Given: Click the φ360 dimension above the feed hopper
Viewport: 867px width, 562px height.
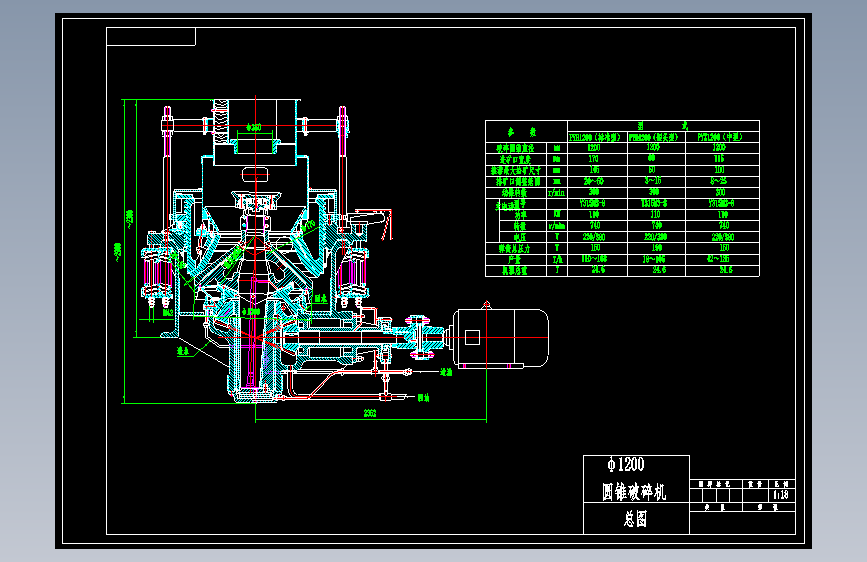Looking at the screenshot, I should [254, 127].
